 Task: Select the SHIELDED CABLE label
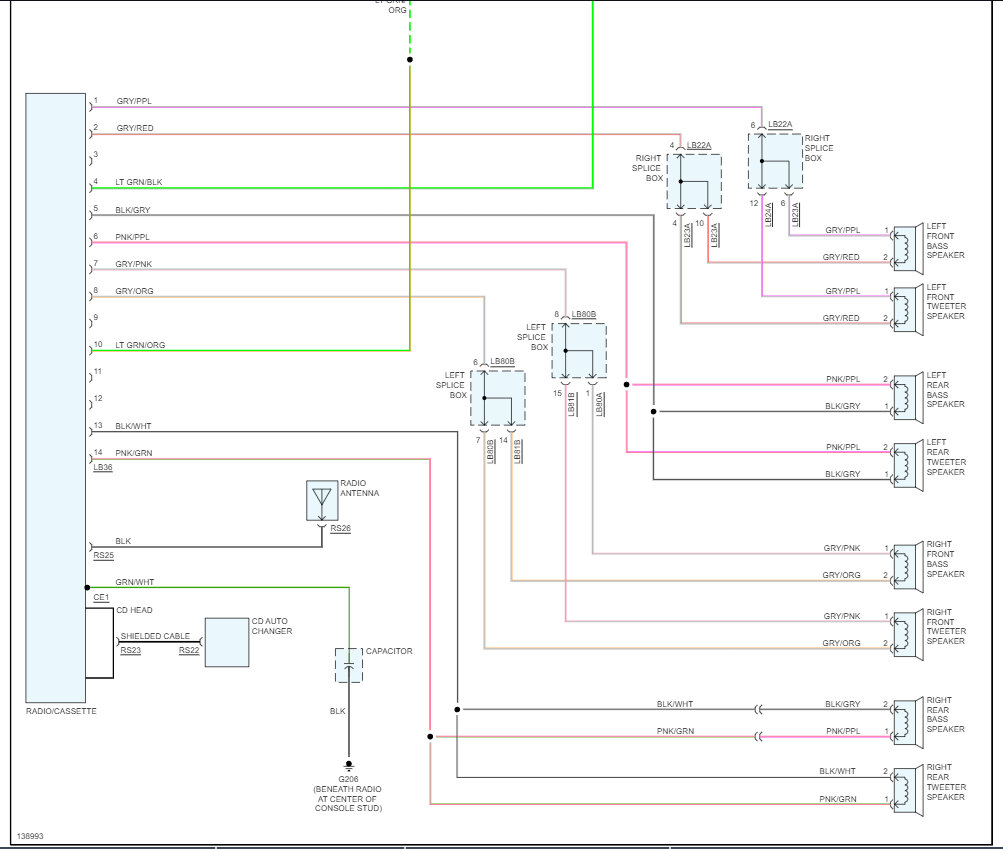pos(155,636)
